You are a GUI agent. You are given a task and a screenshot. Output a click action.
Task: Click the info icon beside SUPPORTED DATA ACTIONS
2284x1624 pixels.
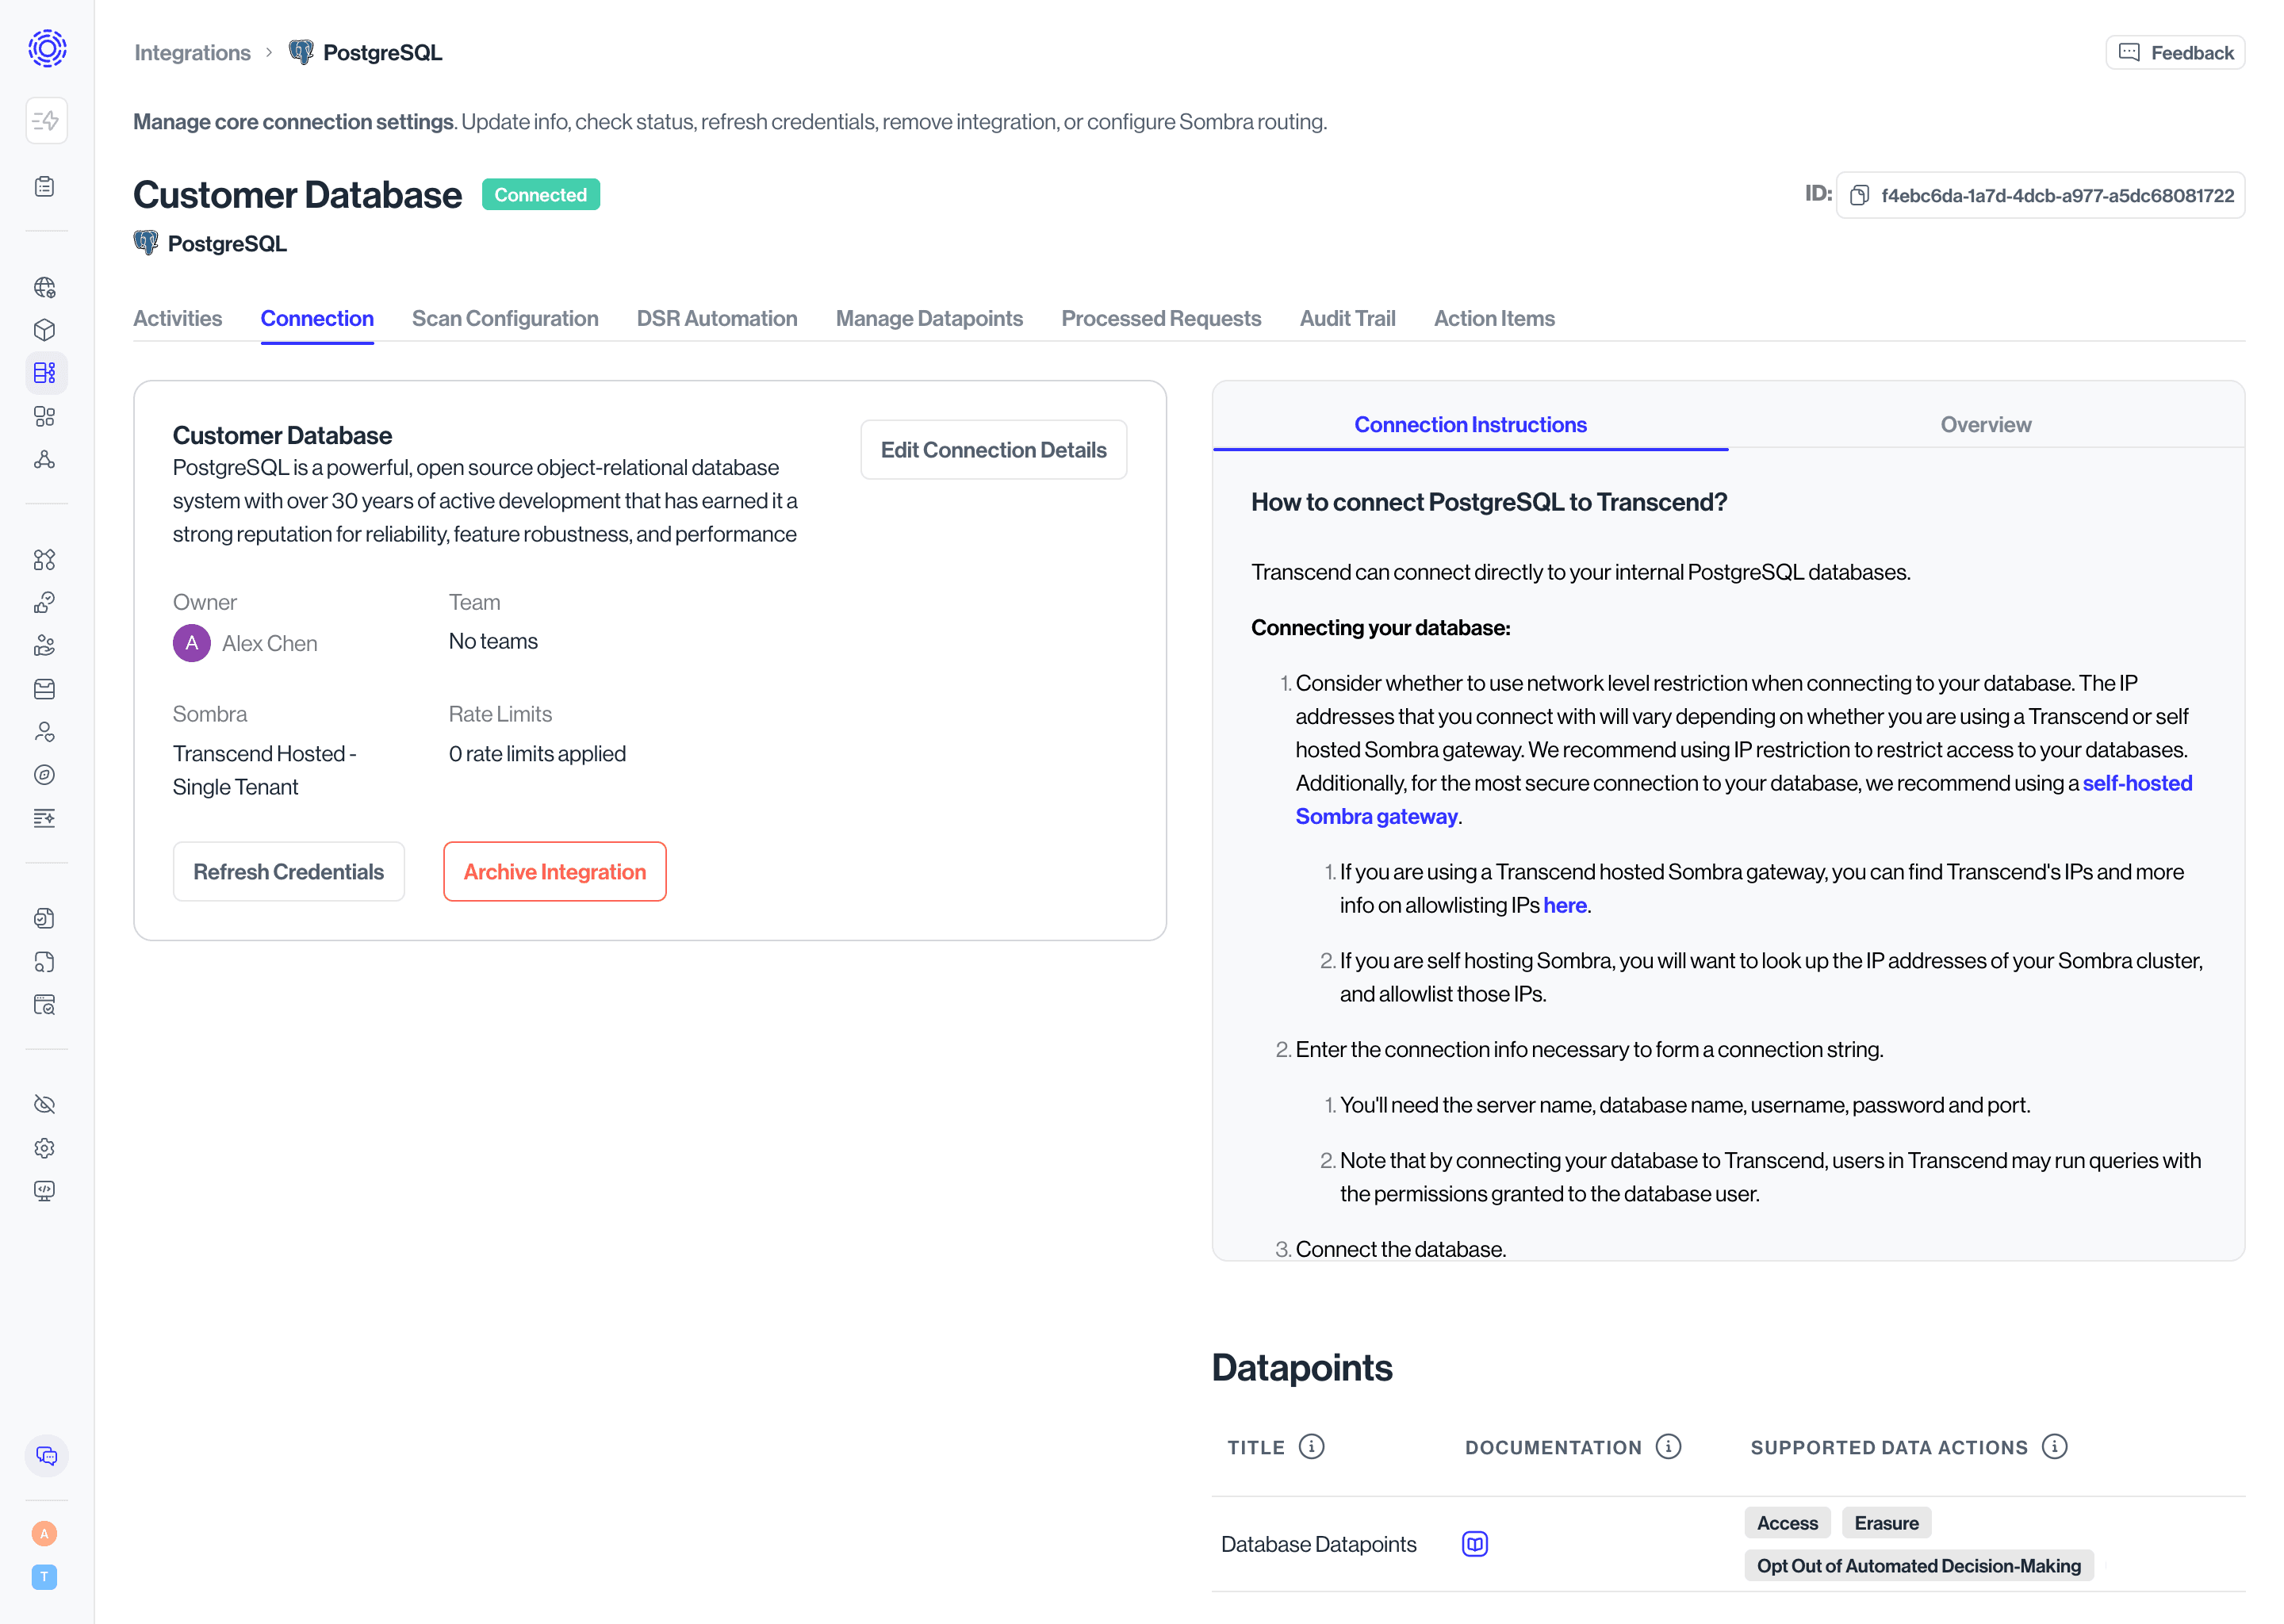(2054, 1446)
